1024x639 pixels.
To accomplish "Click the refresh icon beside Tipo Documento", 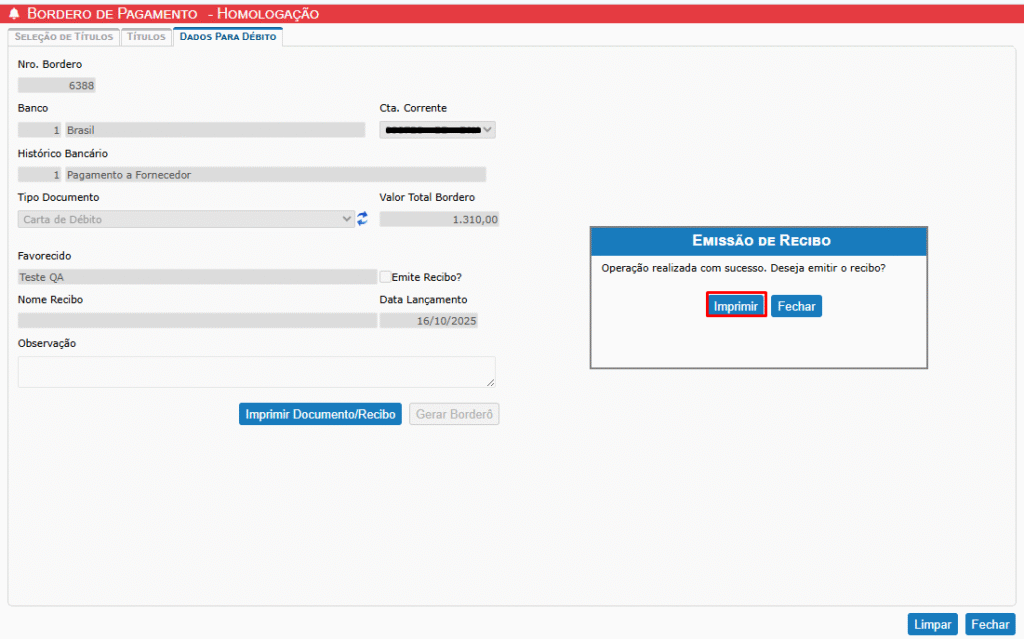I will point(362,219).
